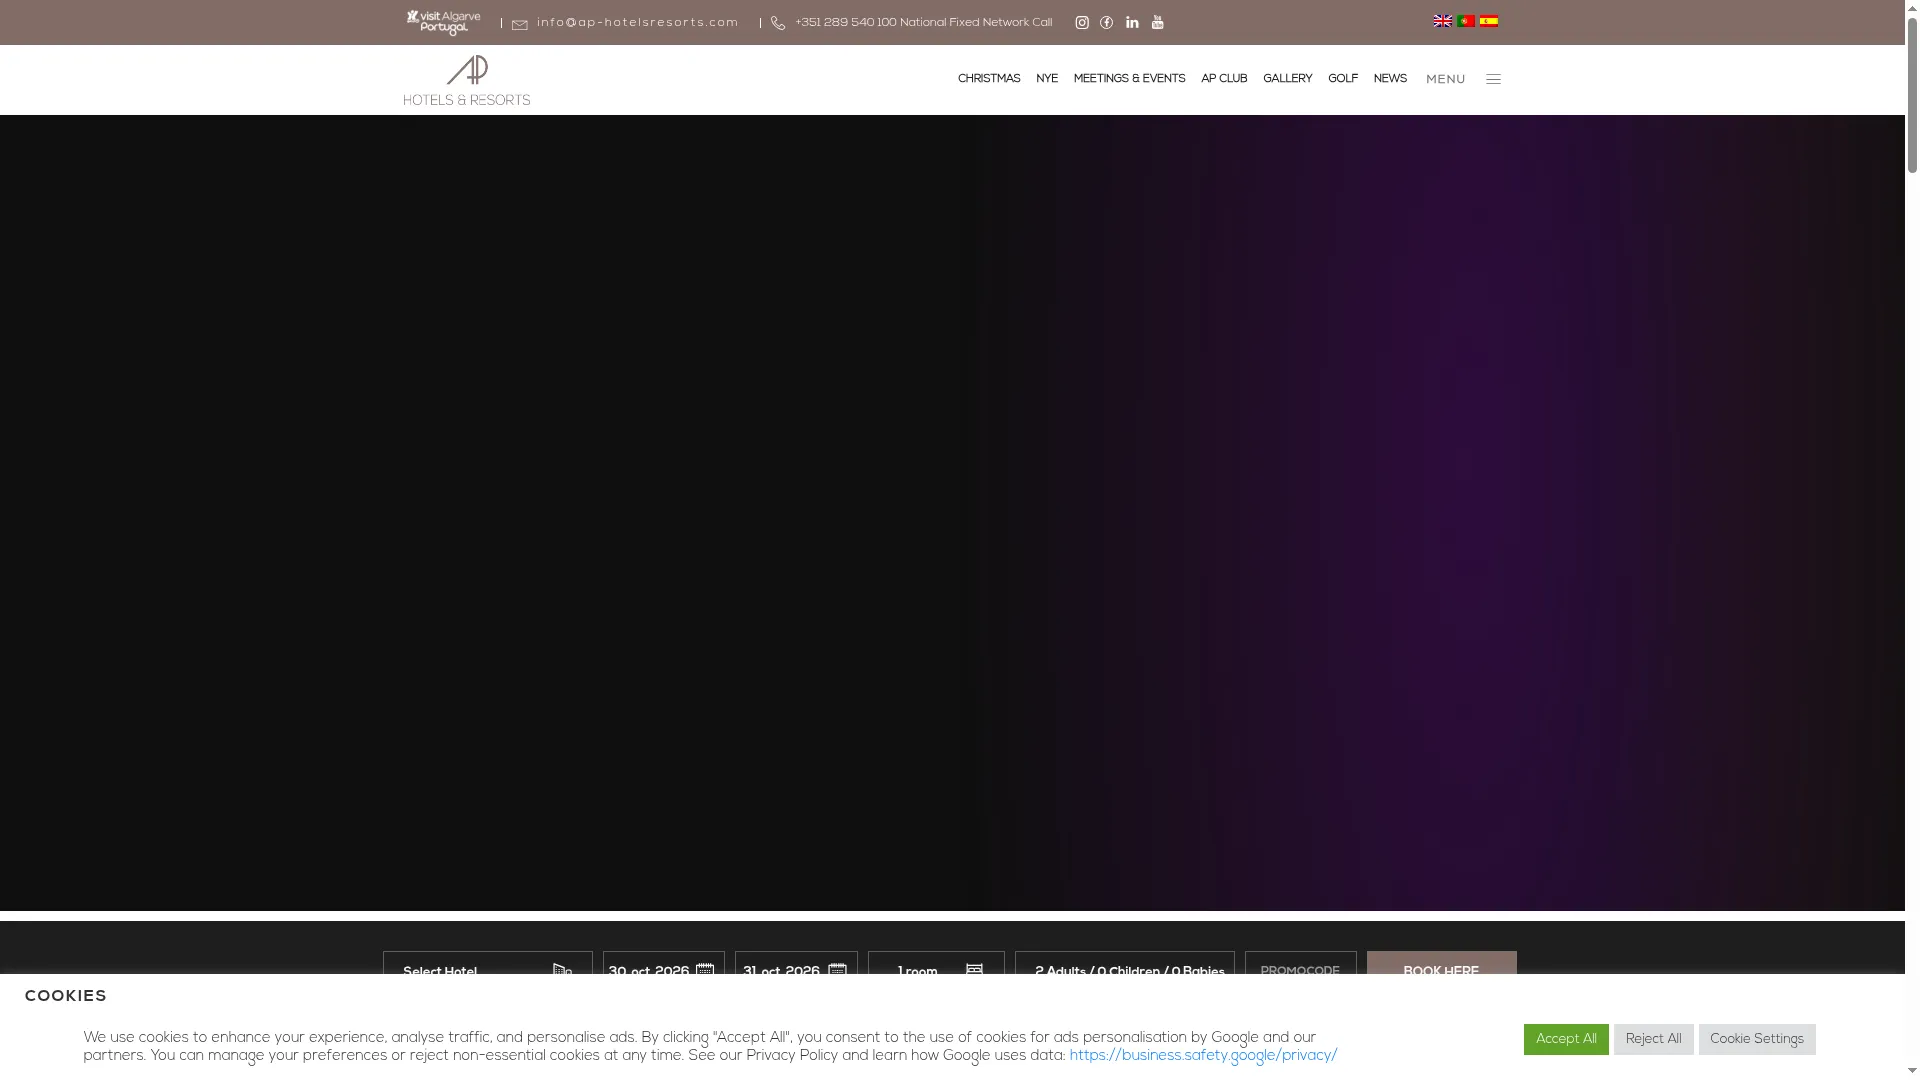Switch language via the Spain flag
This screenshot has height=1080, width=1920.
coord(1489,21)
